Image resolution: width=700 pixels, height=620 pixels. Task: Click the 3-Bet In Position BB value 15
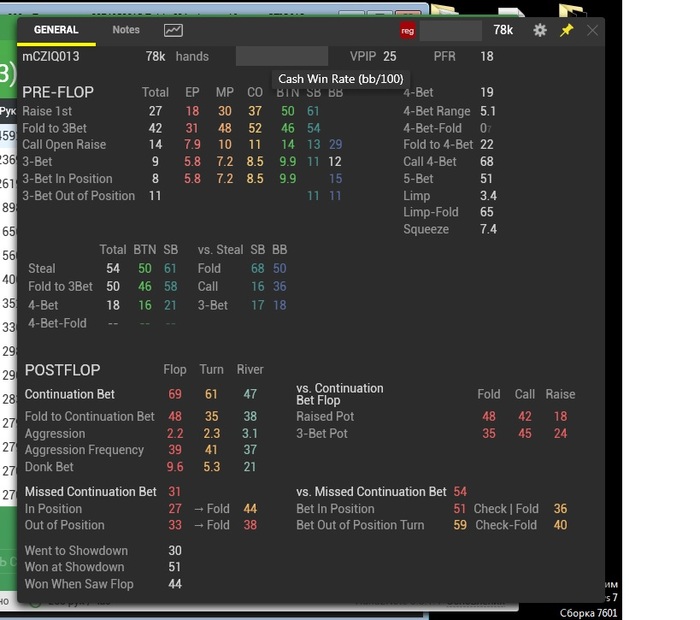335,179
